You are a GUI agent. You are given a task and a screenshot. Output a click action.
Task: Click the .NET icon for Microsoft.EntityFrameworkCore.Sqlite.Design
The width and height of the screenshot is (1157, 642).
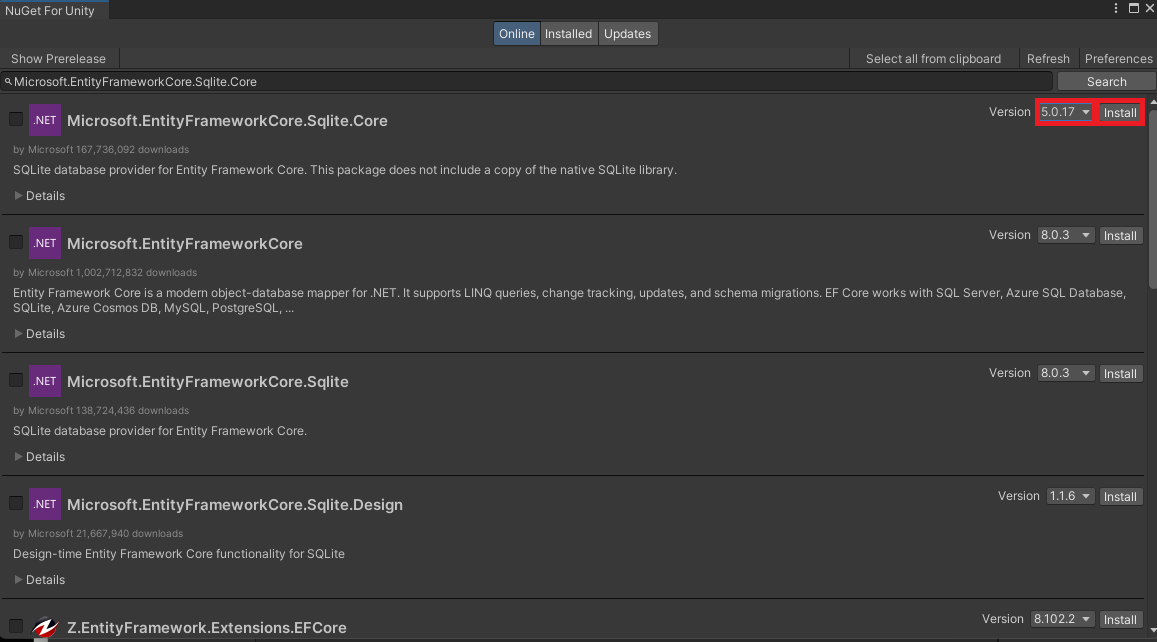pyautogui.click(x=45, y=505)
